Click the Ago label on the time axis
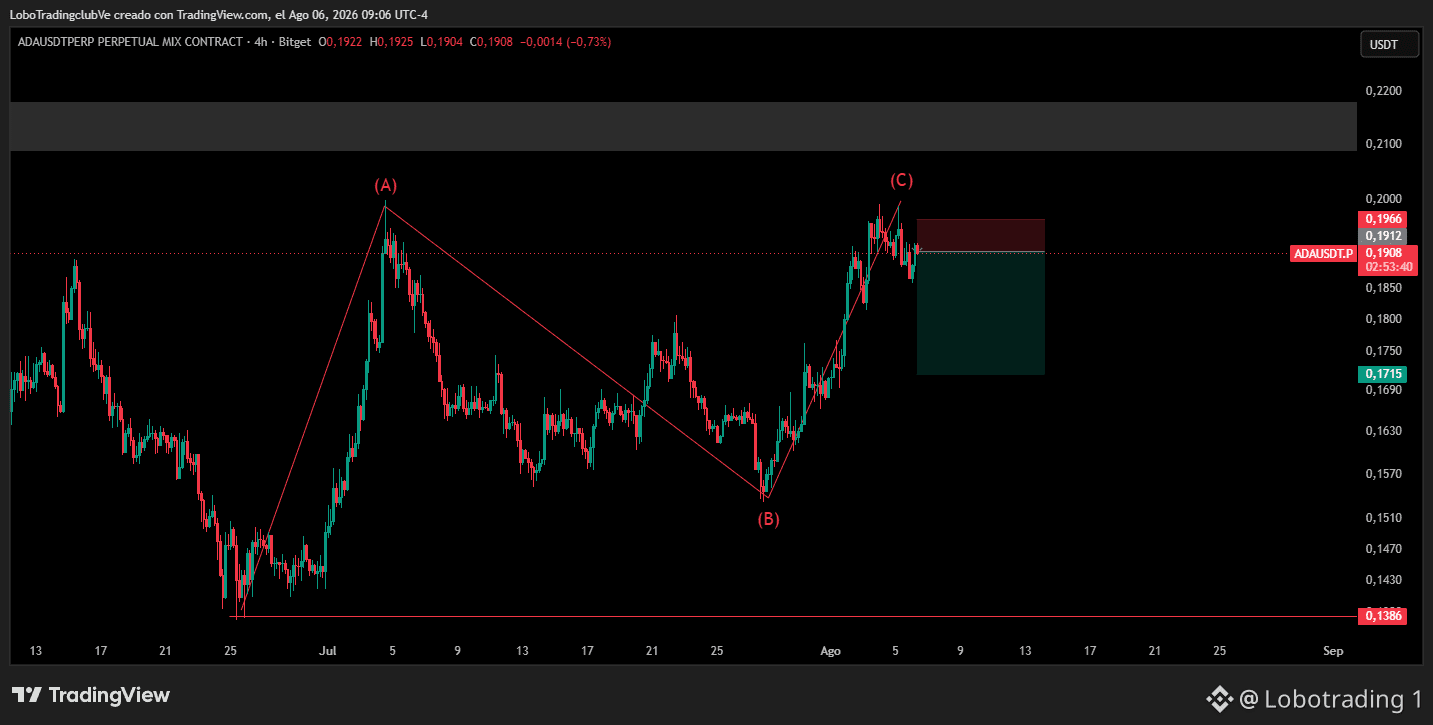Image resolution: width=1433 pixels, height=725 pixels. coord(830,651)
